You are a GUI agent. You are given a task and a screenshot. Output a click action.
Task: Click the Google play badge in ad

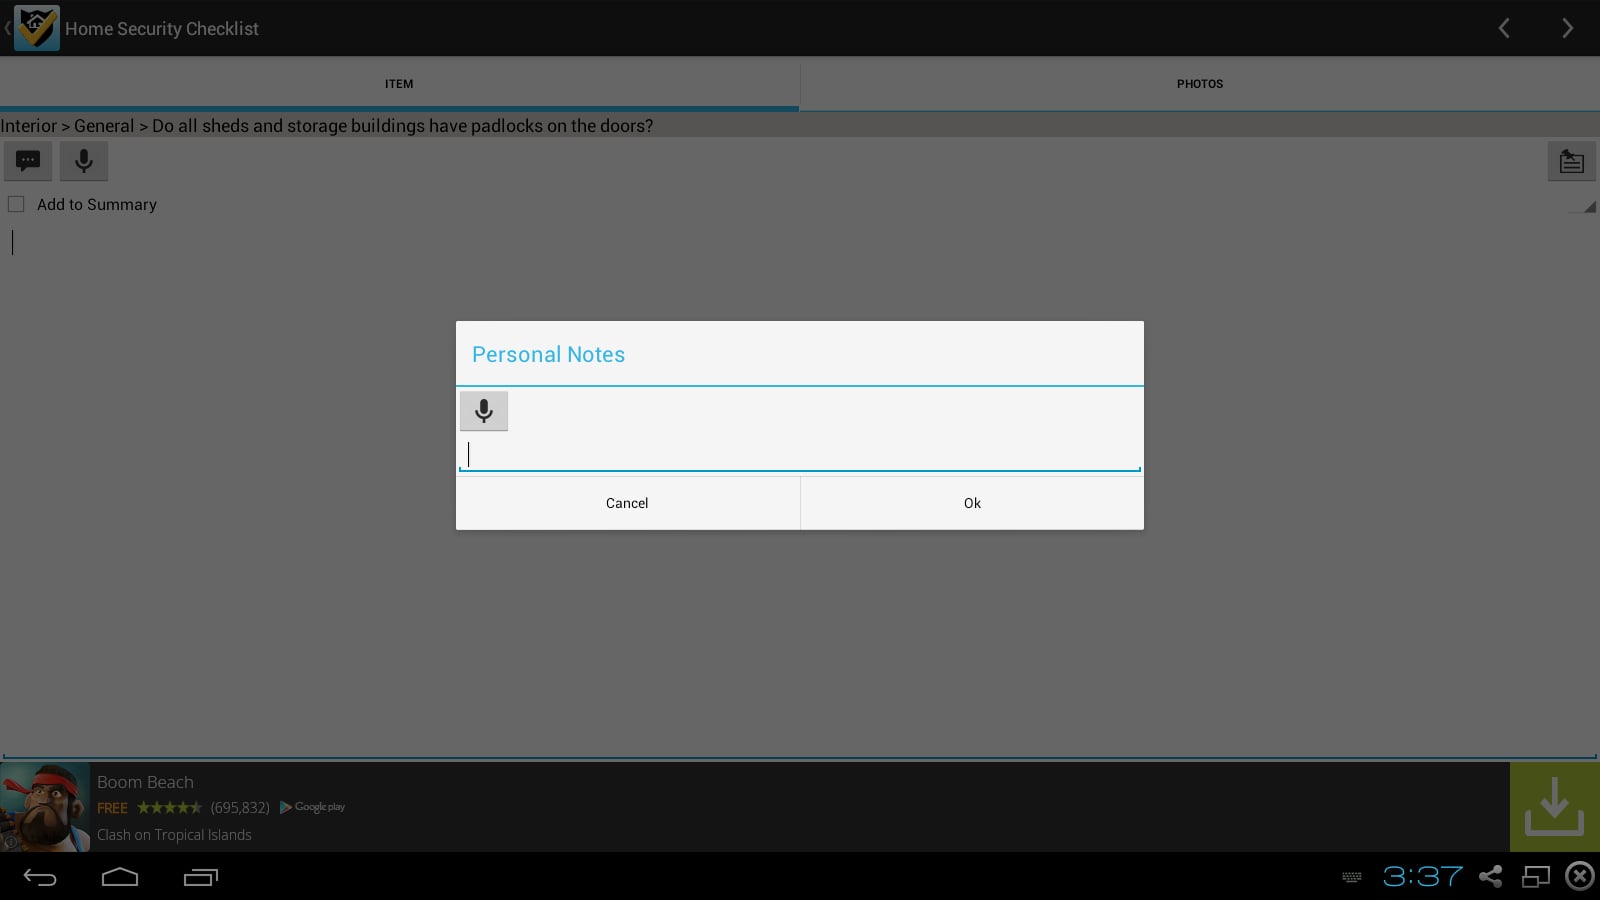(x=313, y=807)
